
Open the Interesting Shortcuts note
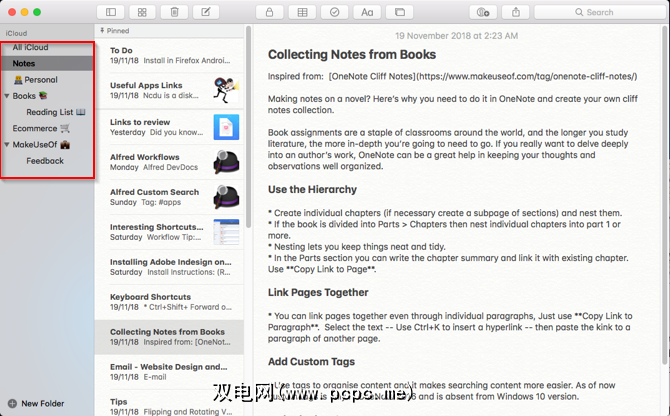[x=169, y=232]
